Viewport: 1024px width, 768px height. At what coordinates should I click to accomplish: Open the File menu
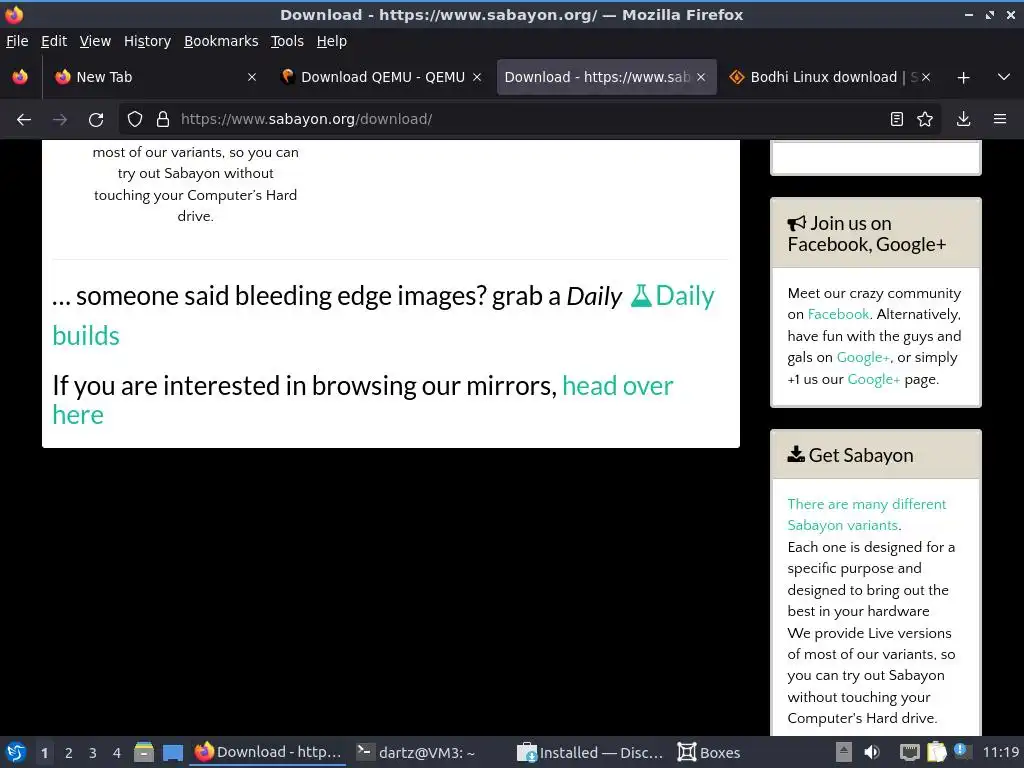pos(17,41)
